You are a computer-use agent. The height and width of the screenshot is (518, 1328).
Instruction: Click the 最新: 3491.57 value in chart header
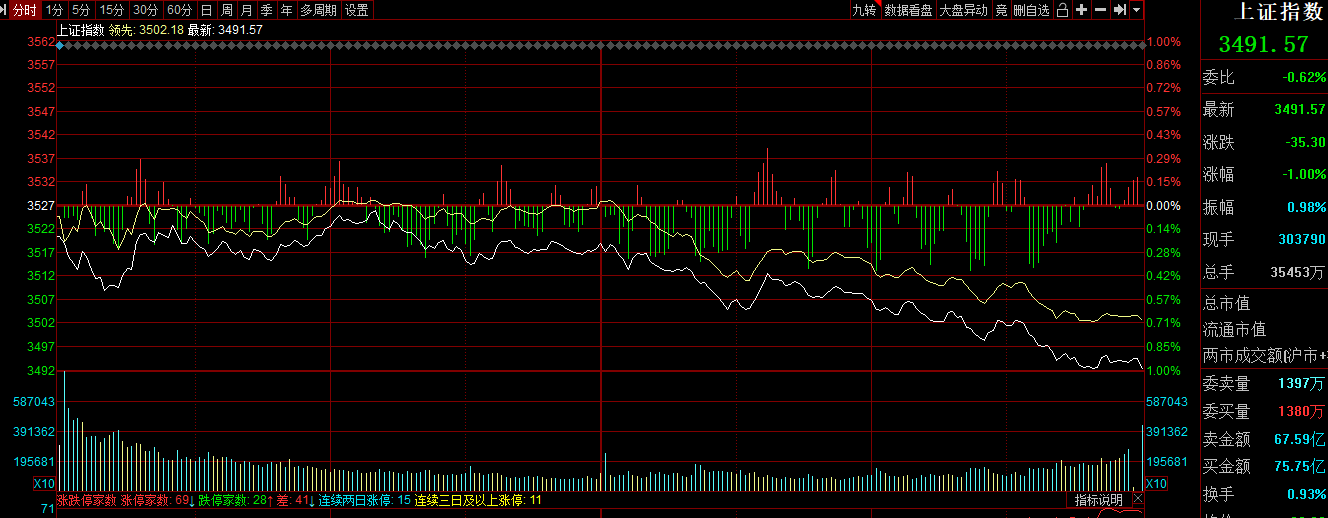point(225,30)
